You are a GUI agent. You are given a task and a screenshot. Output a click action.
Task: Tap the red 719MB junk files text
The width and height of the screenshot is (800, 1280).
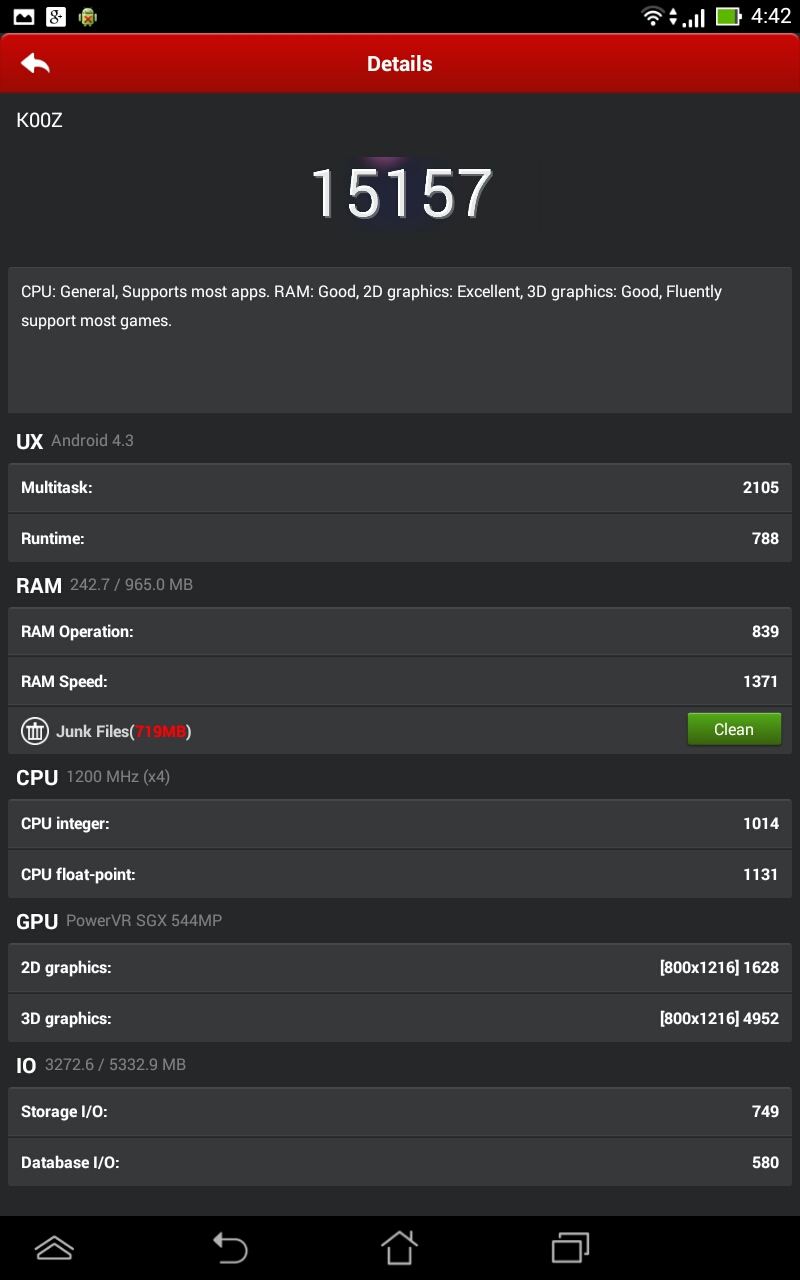161,731
